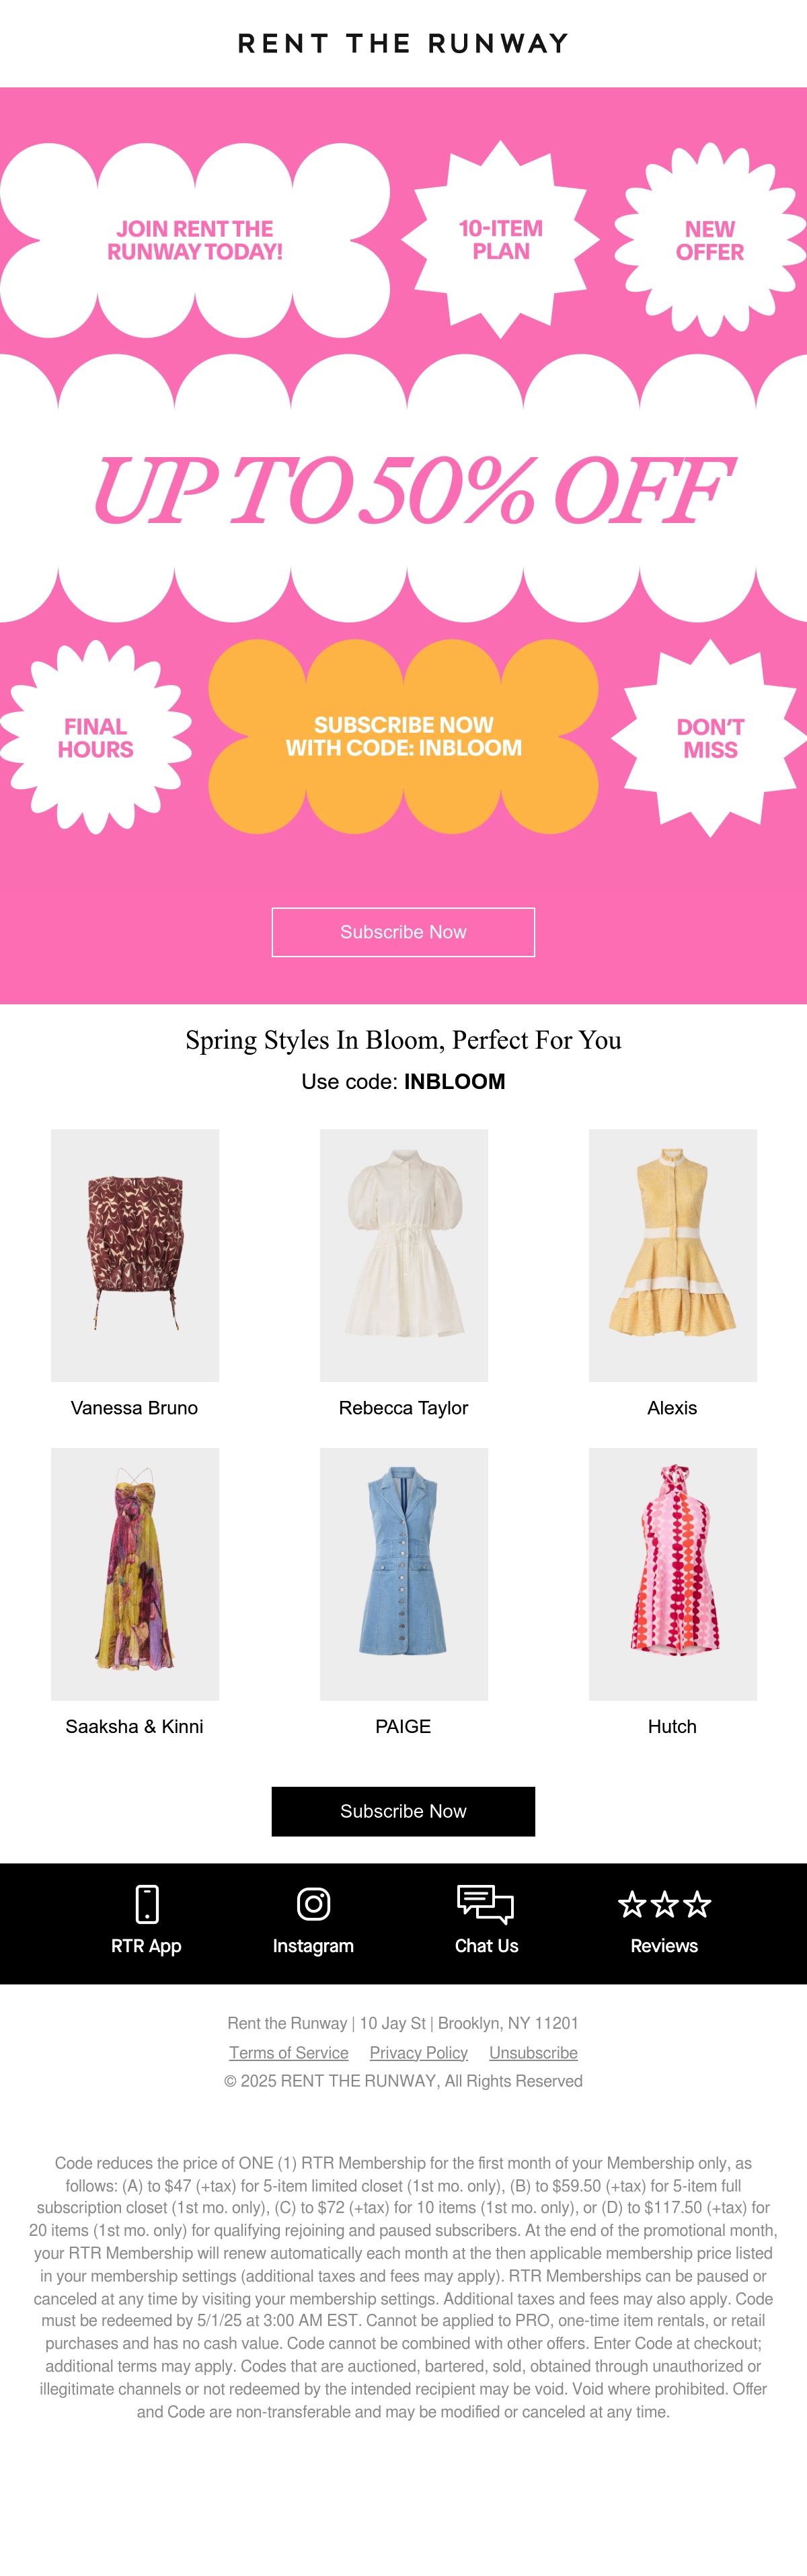Click the Chat Us speech bubbles icon
This screenshot has height=2576, width=807.
click(x=485, y=1904)
